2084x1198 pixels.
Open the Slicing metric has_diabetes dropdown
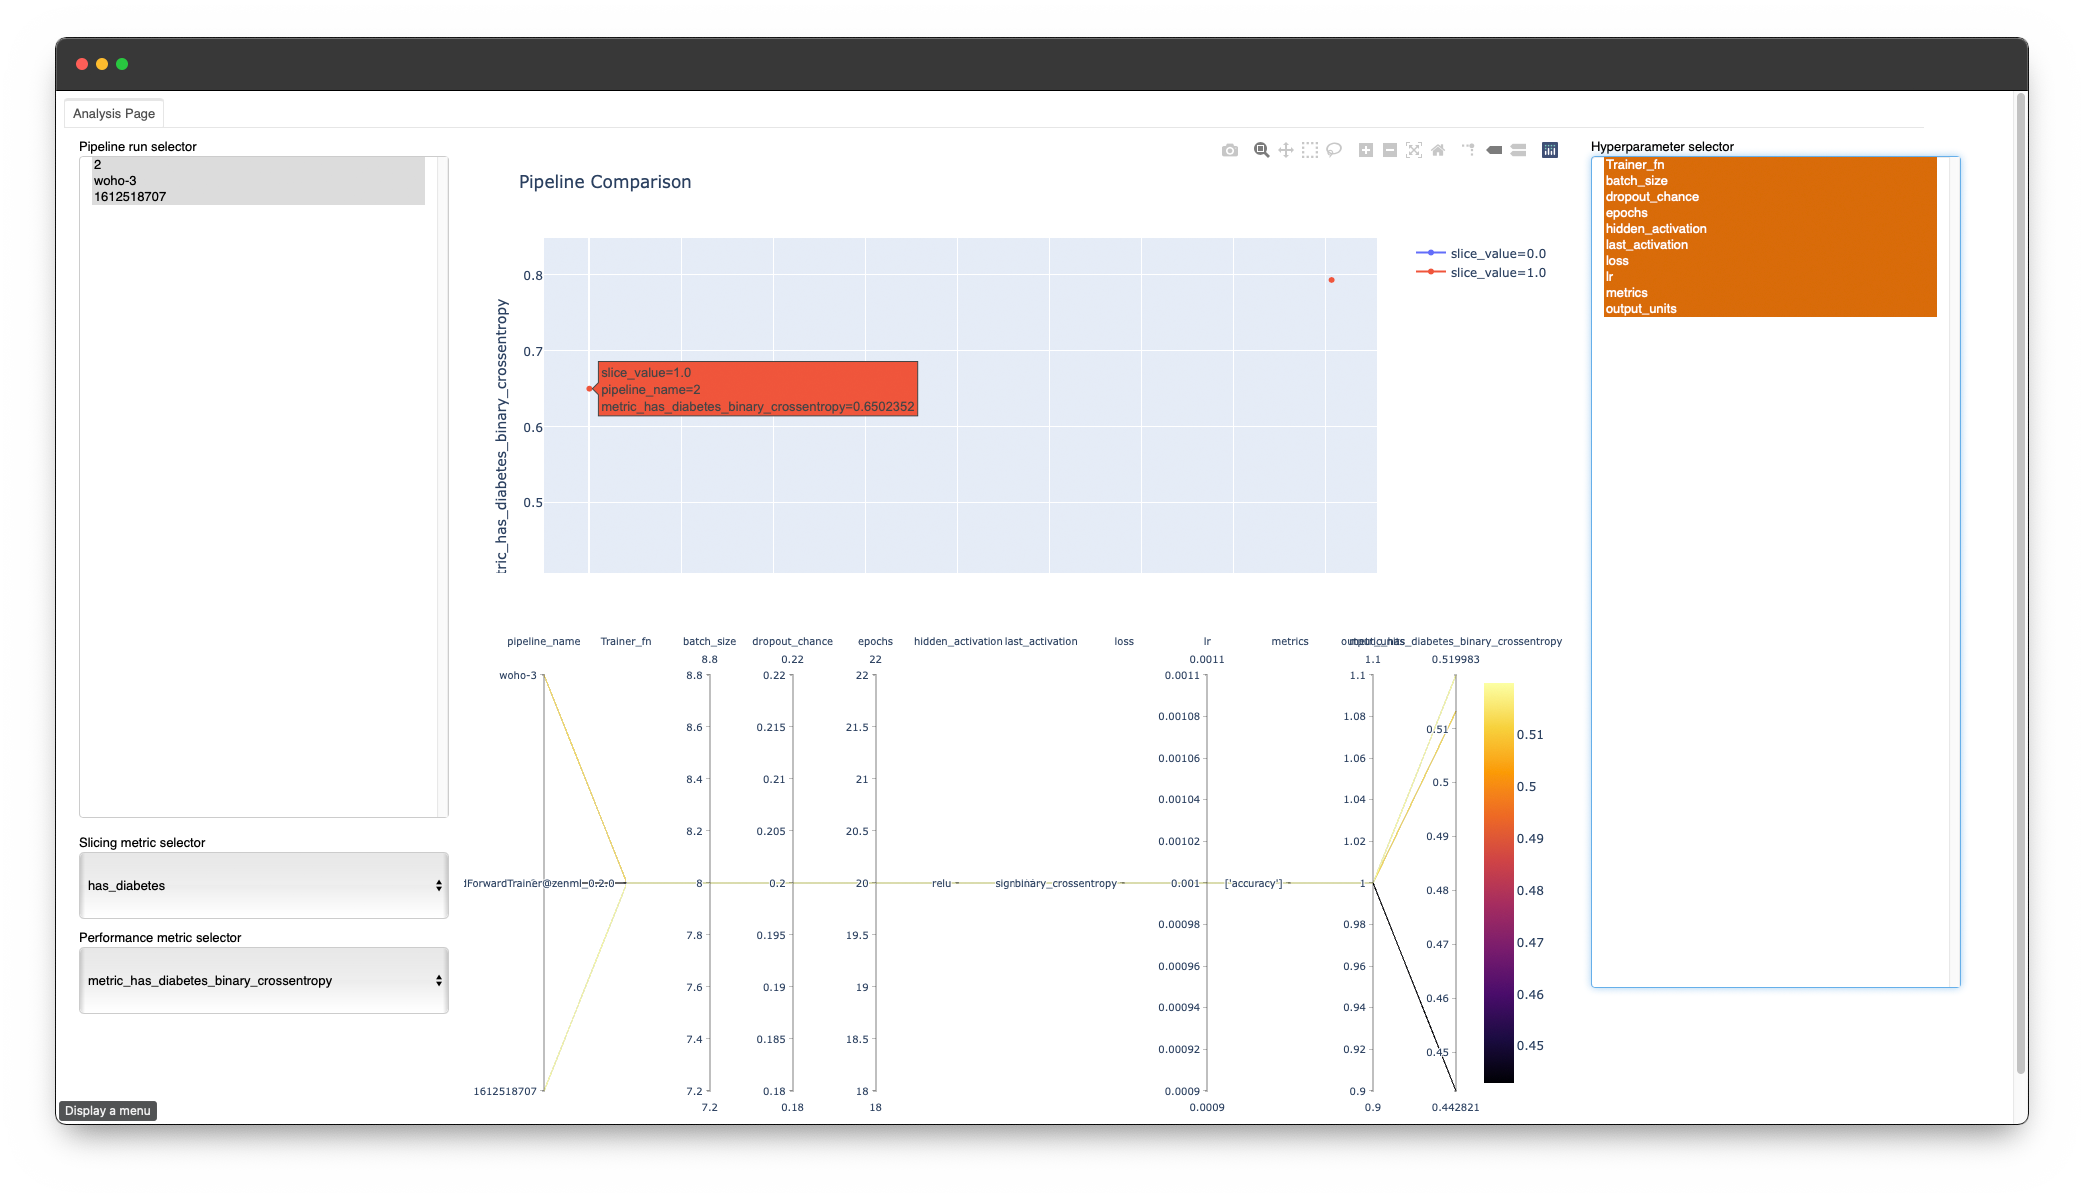pos(263,885)
